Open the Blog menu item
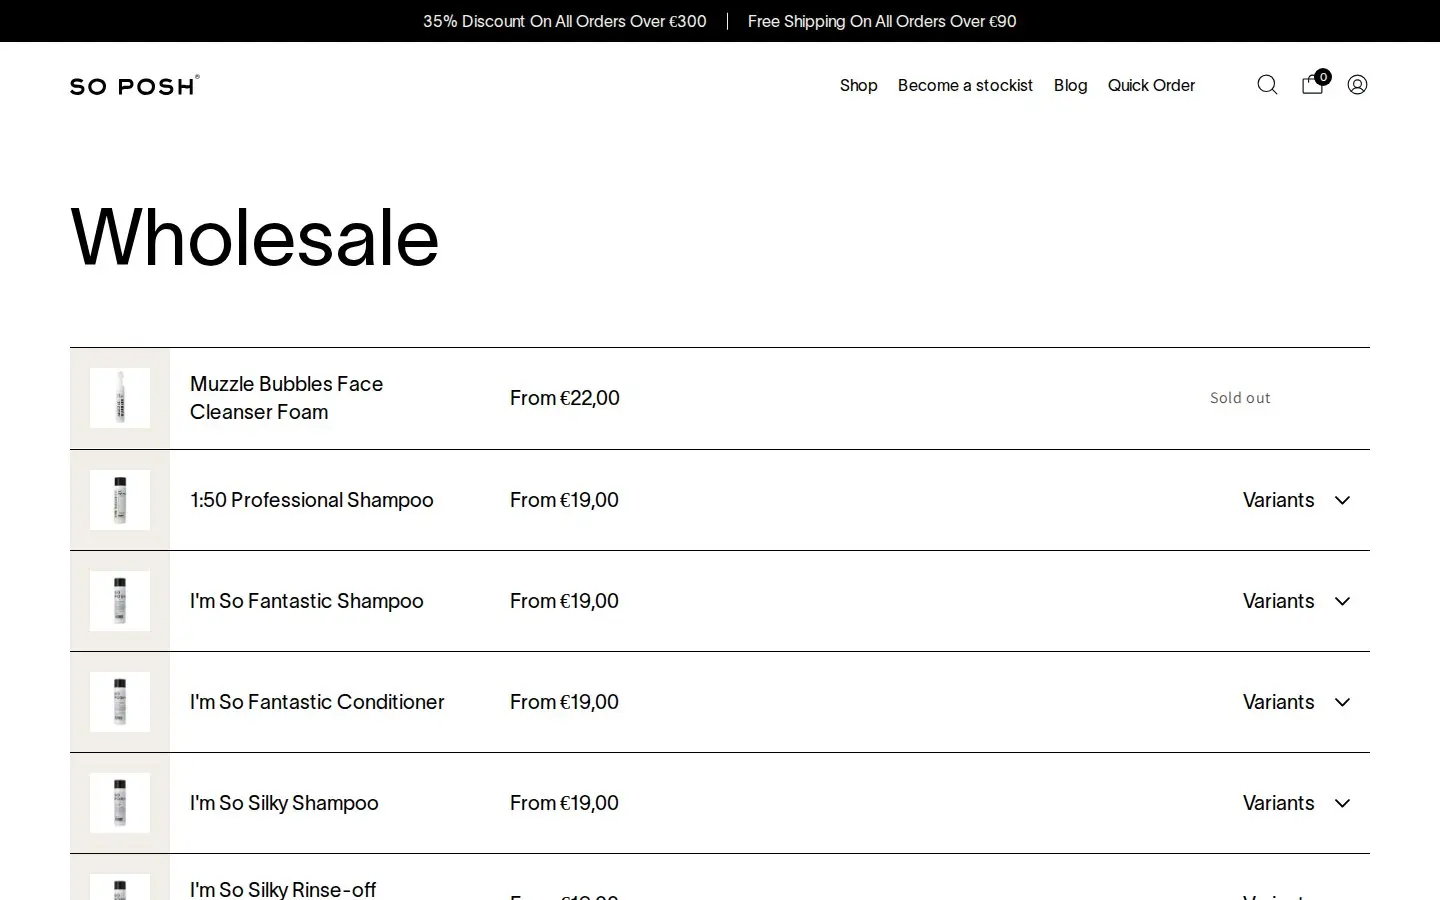The width and height of the screenshot is (1440, 900). [1070, 85]
